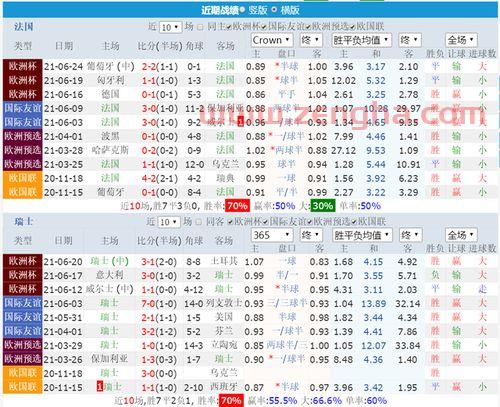Click score 2-2(1-1) for 葡萄牙 vs 法国
Image resolution: width=500 pixels, height=407 pixels.
click(160, 67)
